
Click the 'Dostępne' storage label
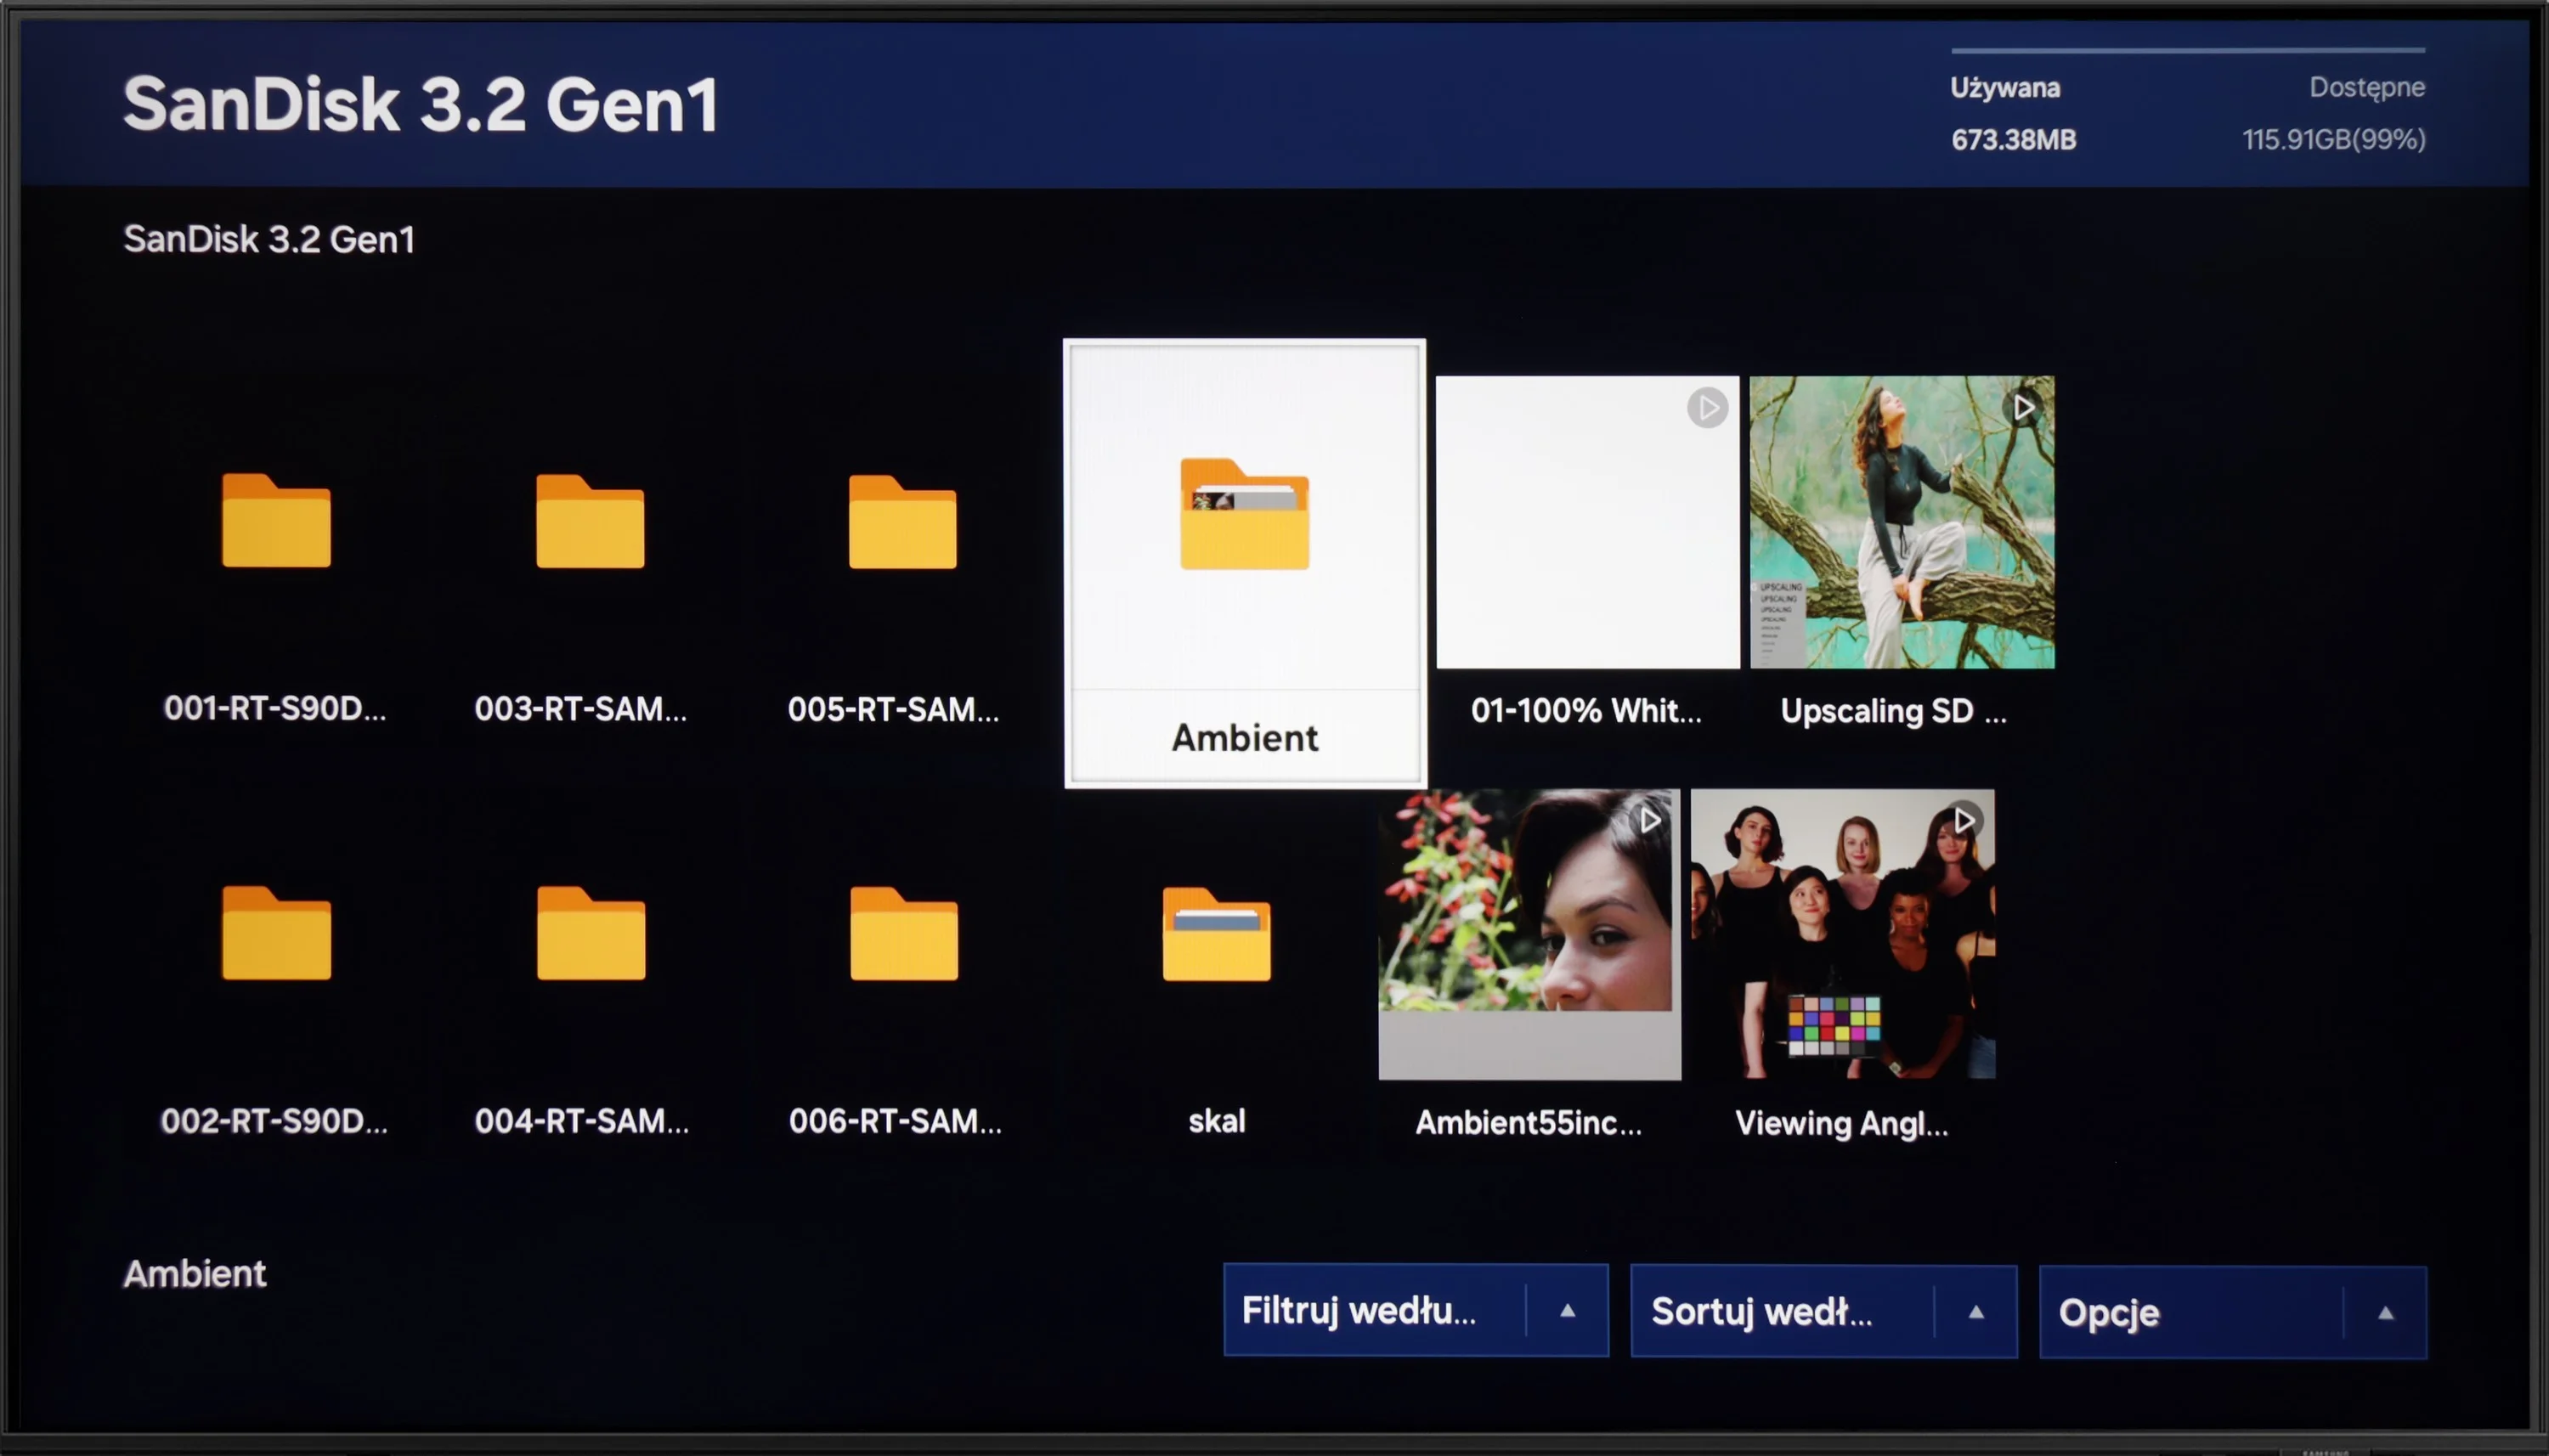coord(2367,88)
